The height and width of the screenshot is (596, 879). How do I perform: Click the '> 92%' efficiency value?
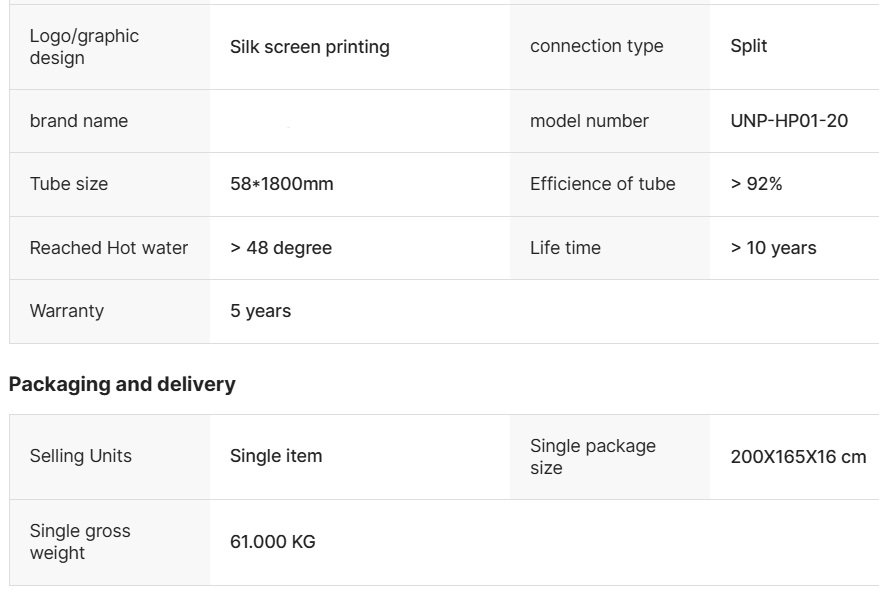tap(755, 184)
